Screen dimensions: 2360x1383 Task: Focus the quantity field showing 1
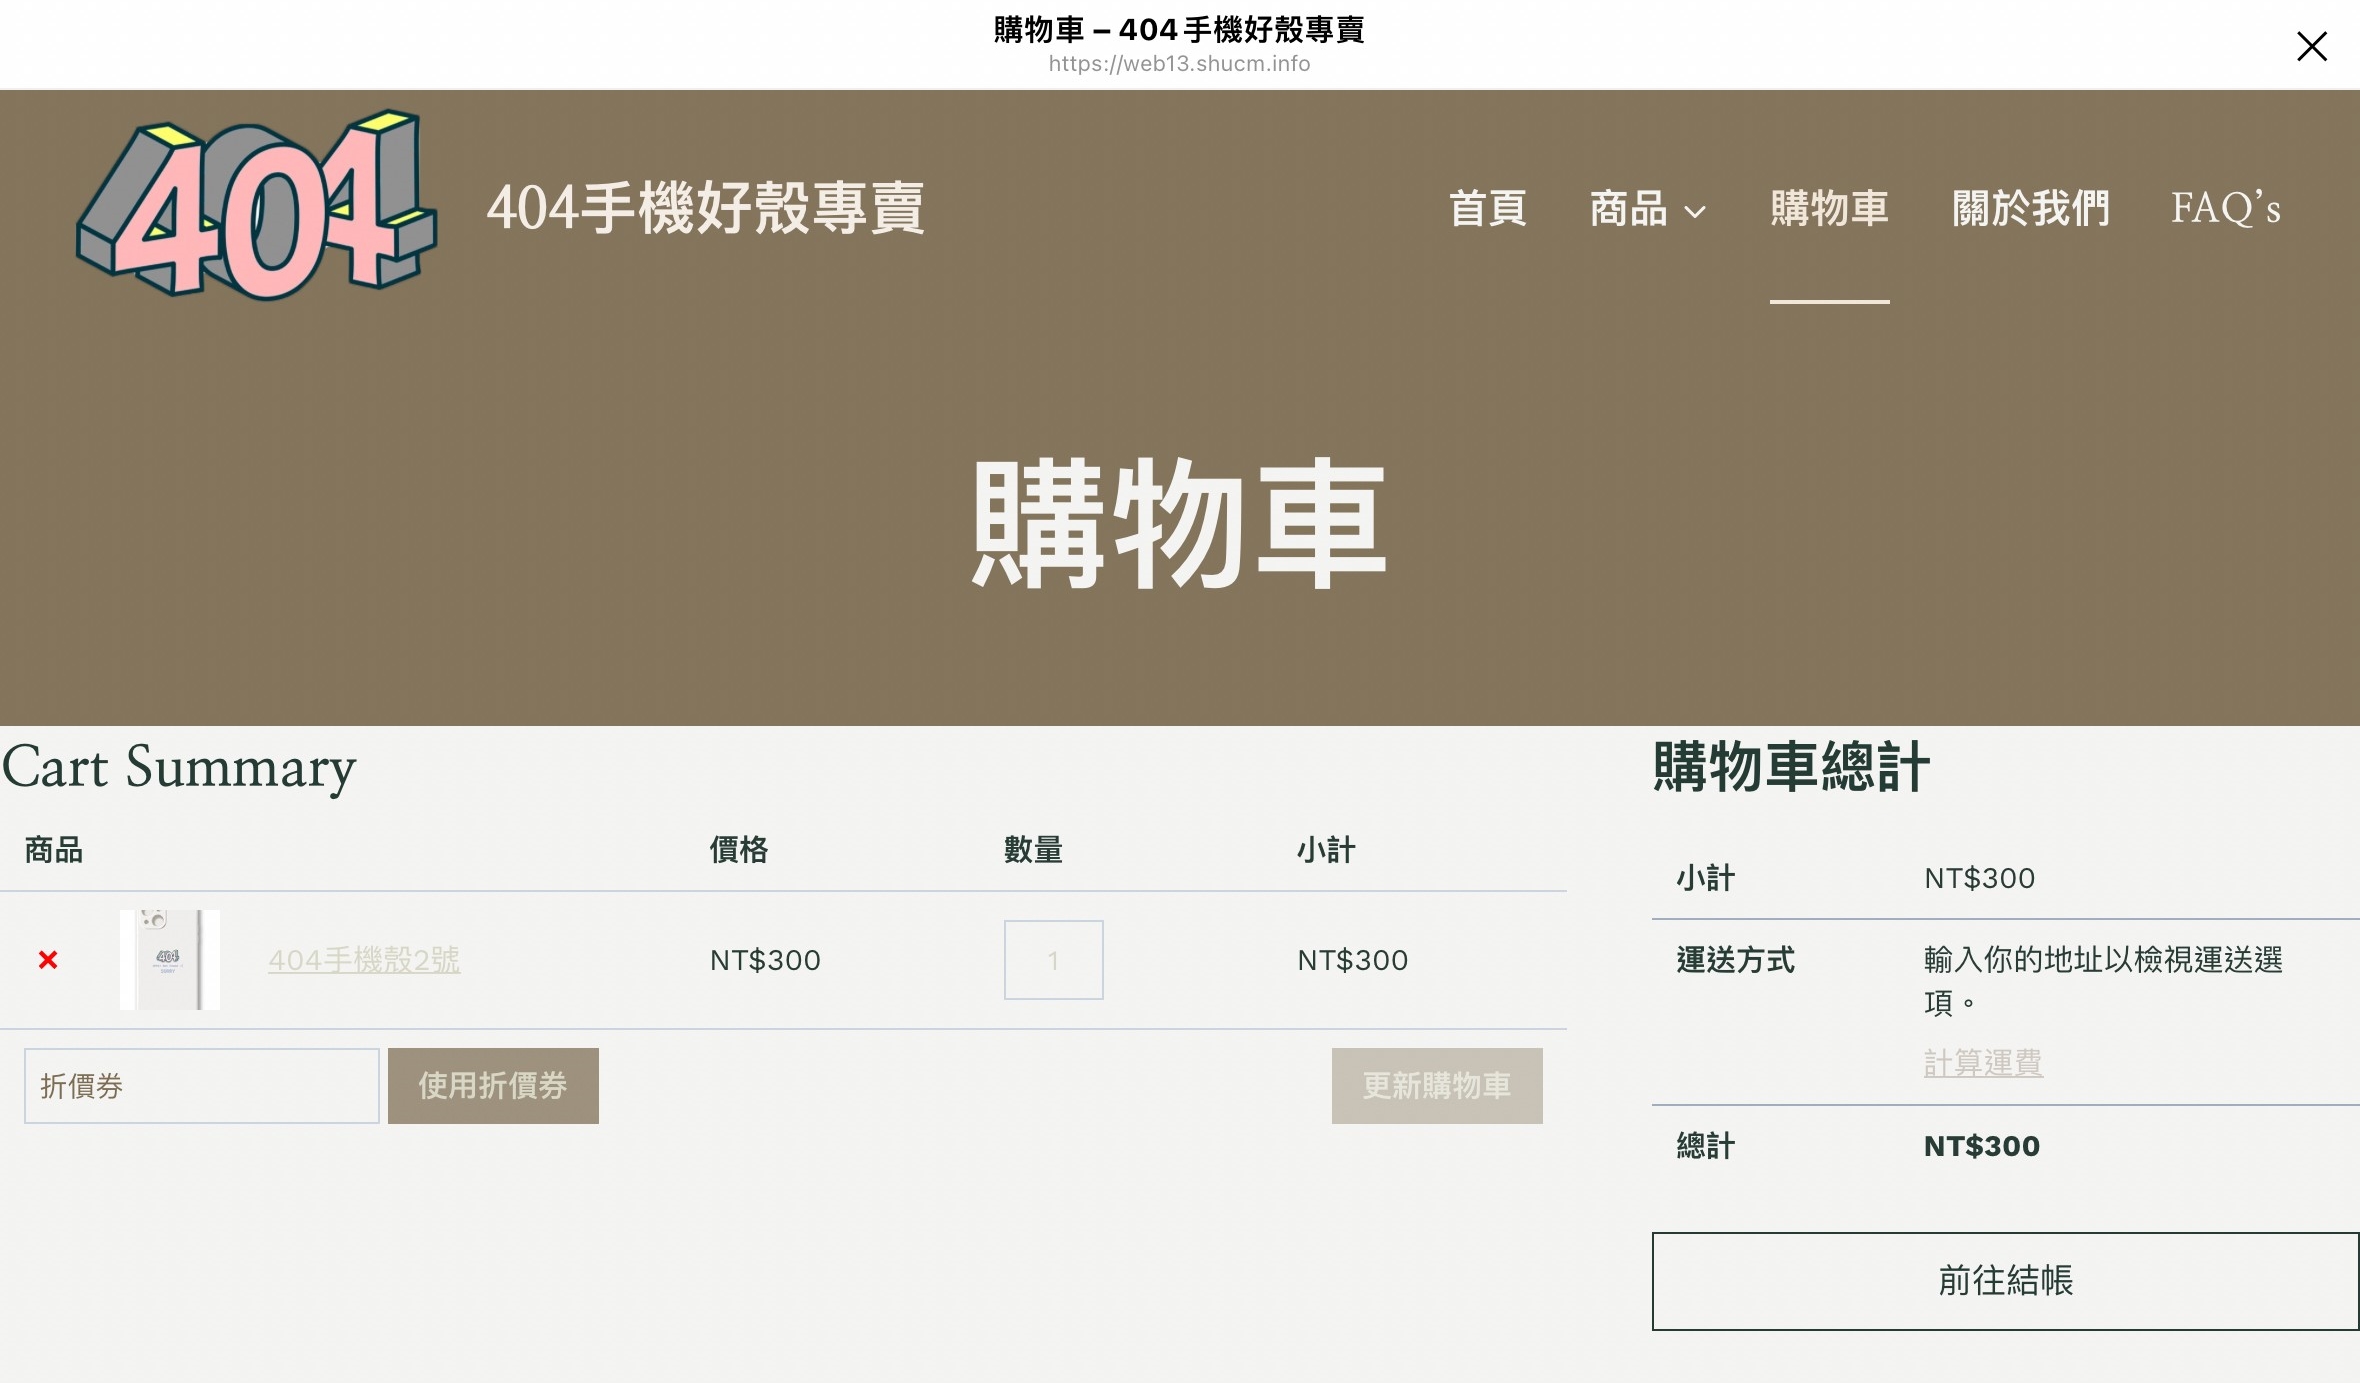[x=1053, y=960]
